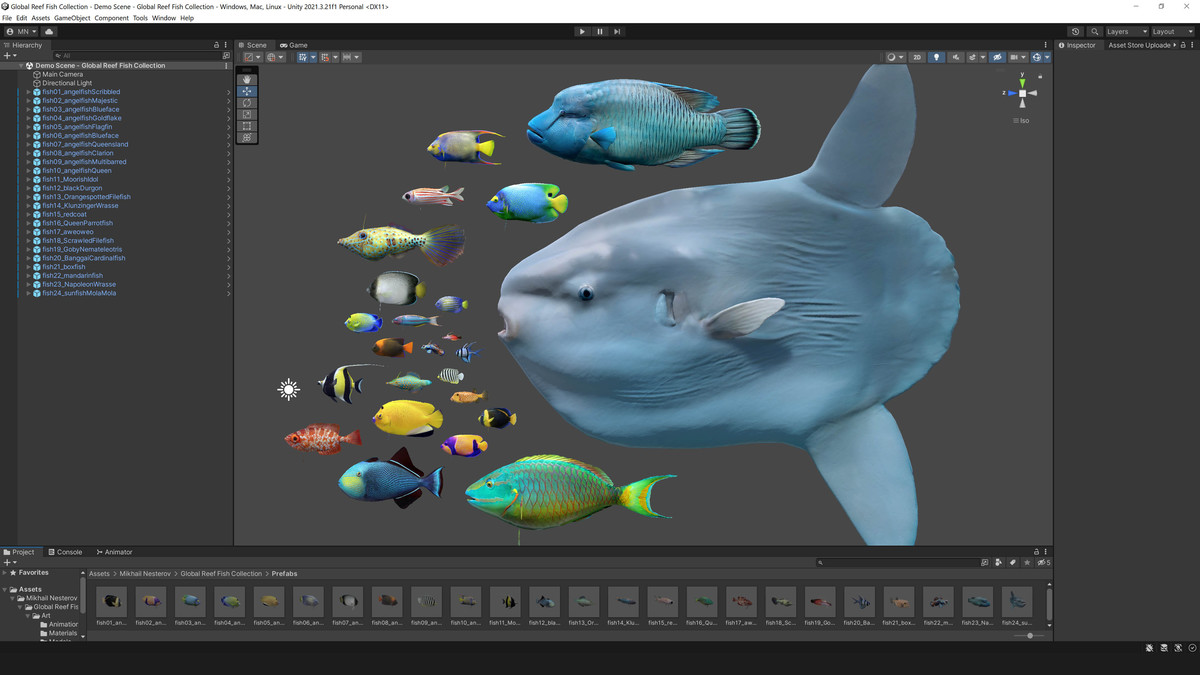Toggle Scene view lighting with bulb icon
This screenshot has height=675, width=1200.
point(937,57)
